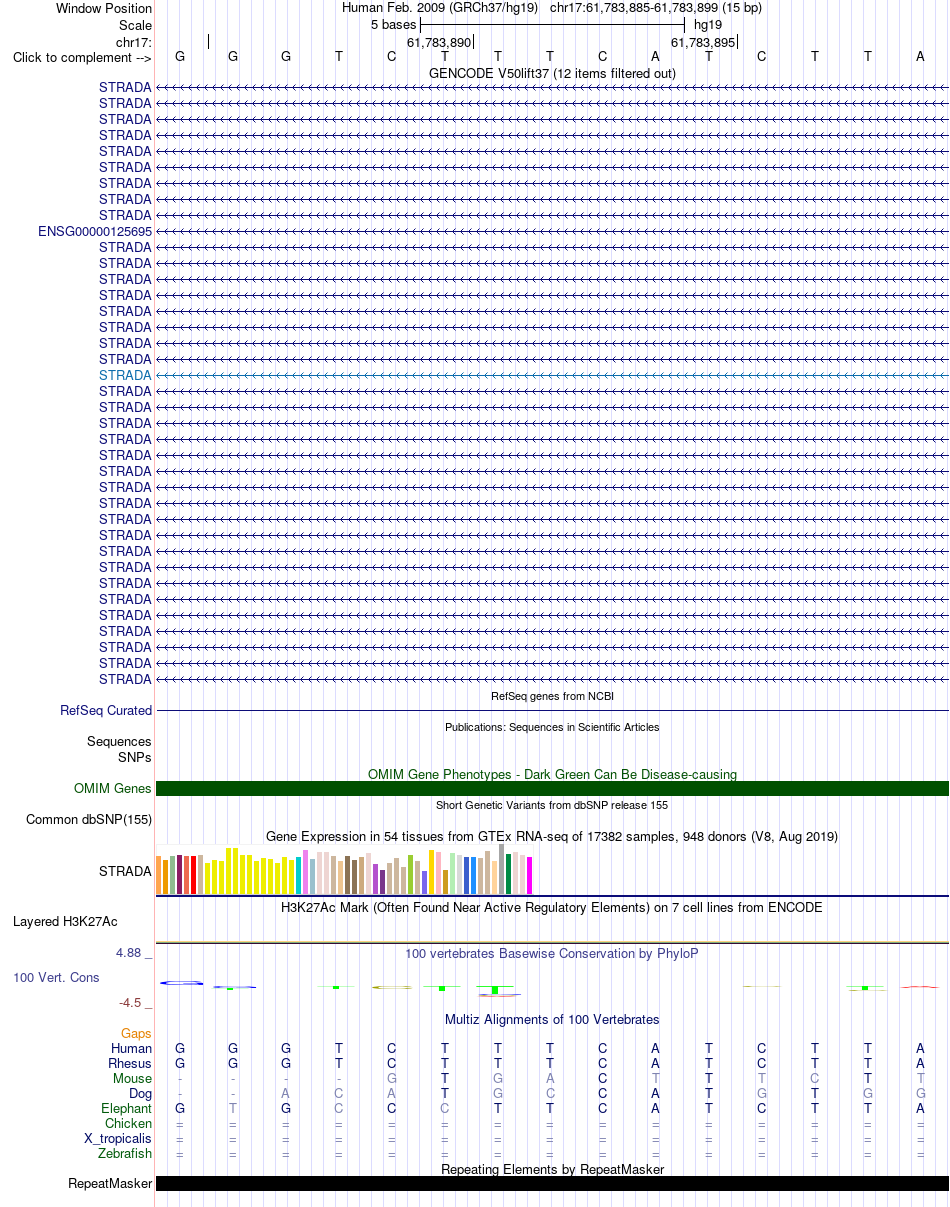This screenshot has width=950, height=1207.
Task: Click the Common dbSNP(155) track label
Action: coord(89,820)
